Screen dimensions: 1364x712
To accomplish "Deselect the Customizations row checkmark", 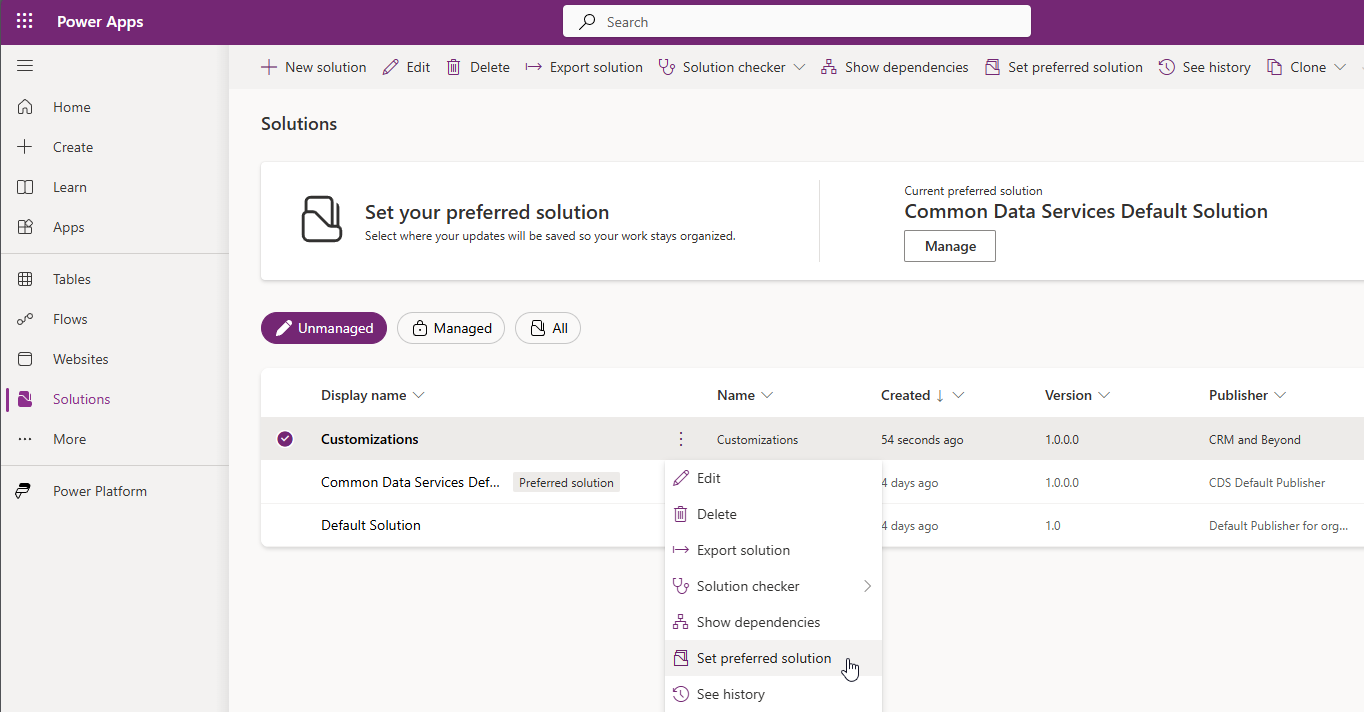I will click(x=285, y=439).
